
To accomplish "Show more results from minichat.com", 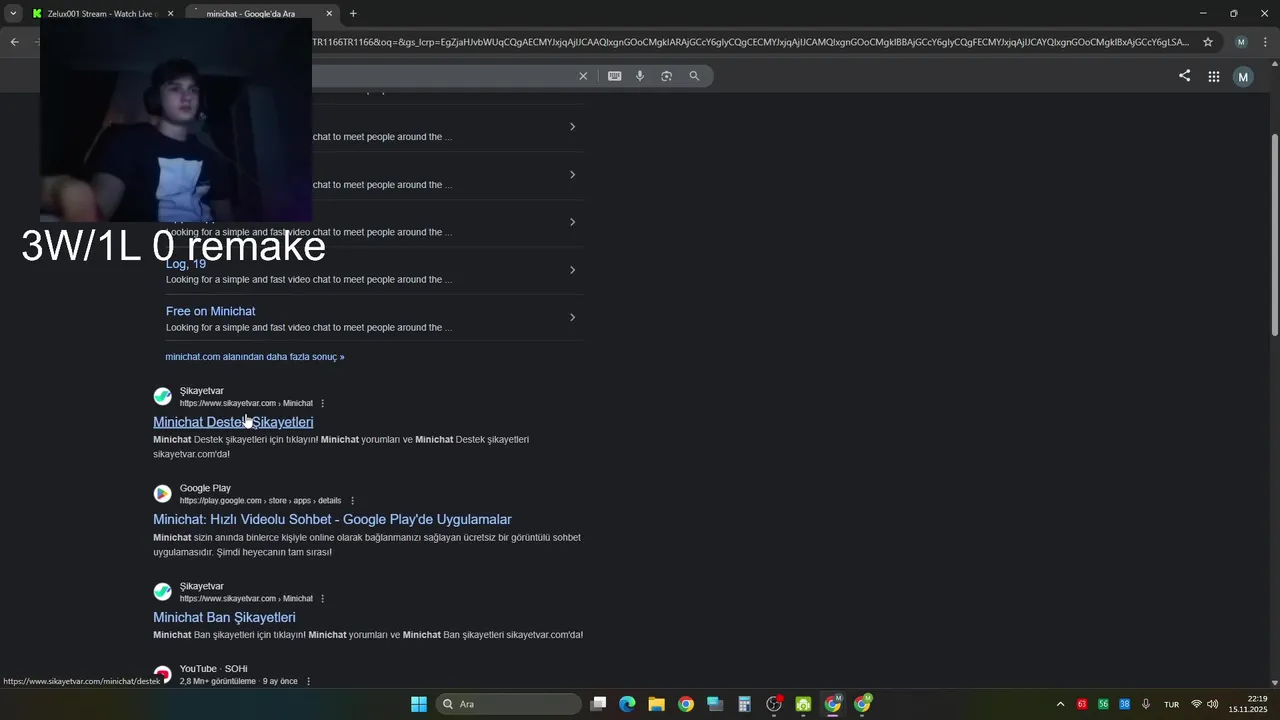I will [254, 357].
